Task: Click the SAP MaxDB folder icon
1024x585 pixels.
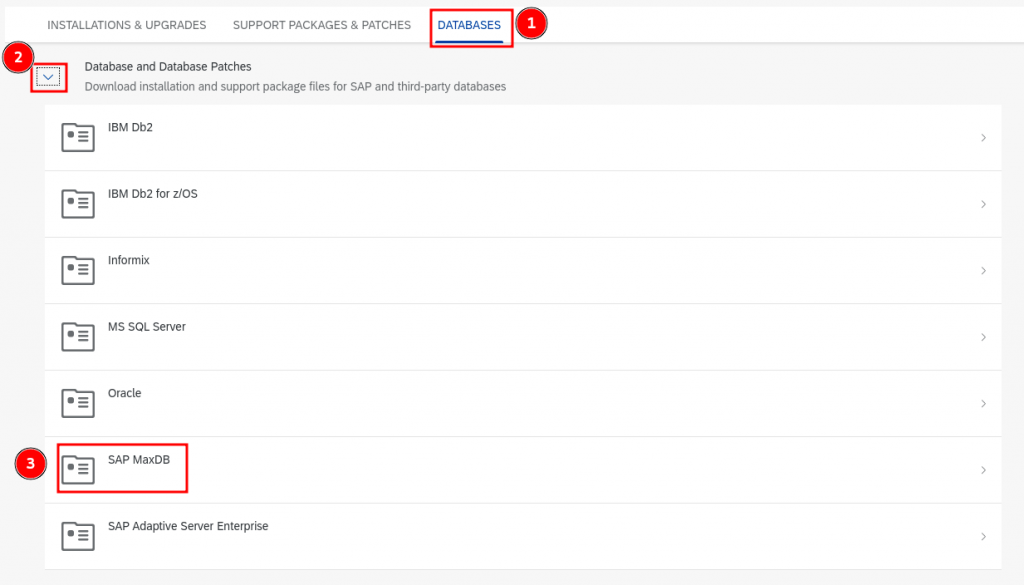Action: click(78, 470)
